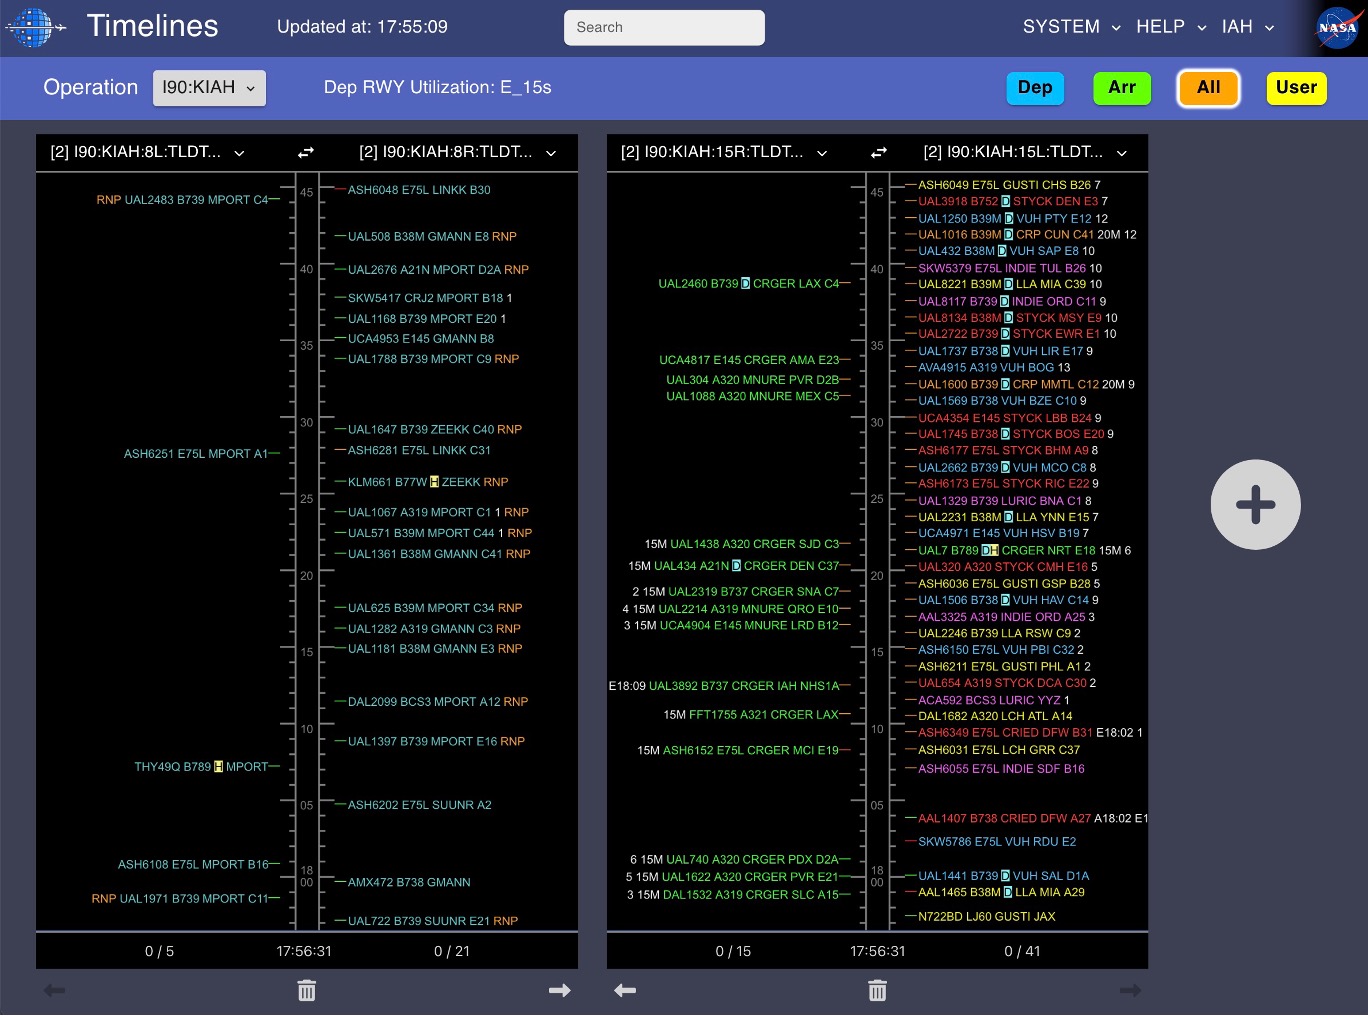Select flight UAL722 B739 SUUNR E21
1368x1016 pixels.
[433, 921]
